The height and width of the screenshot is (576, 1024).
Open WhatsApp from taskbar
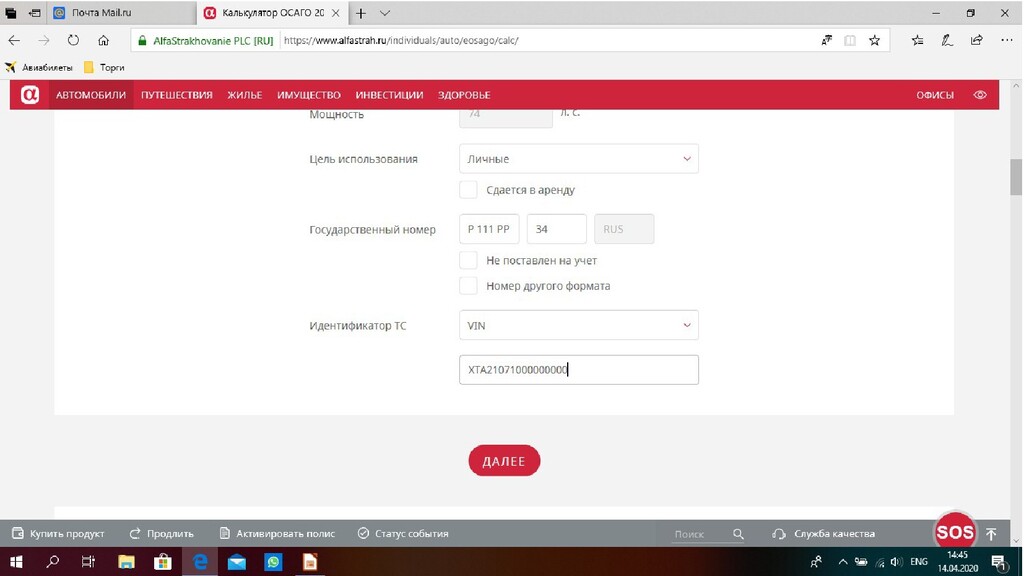coord(273,562)
